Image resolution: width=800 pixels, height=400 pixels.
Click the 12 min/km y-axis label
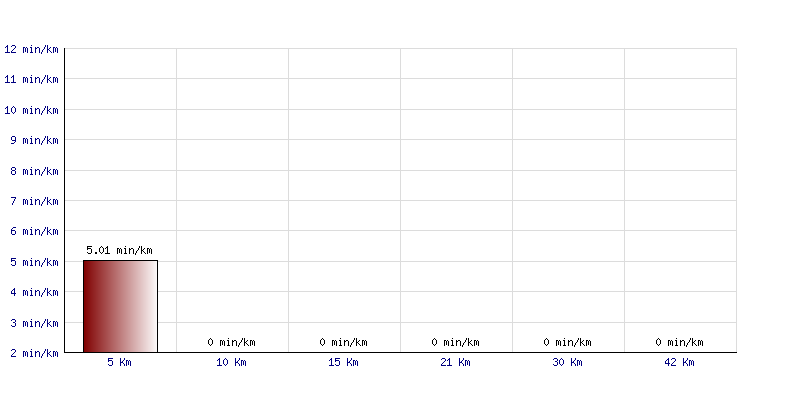tap(31, 49)
